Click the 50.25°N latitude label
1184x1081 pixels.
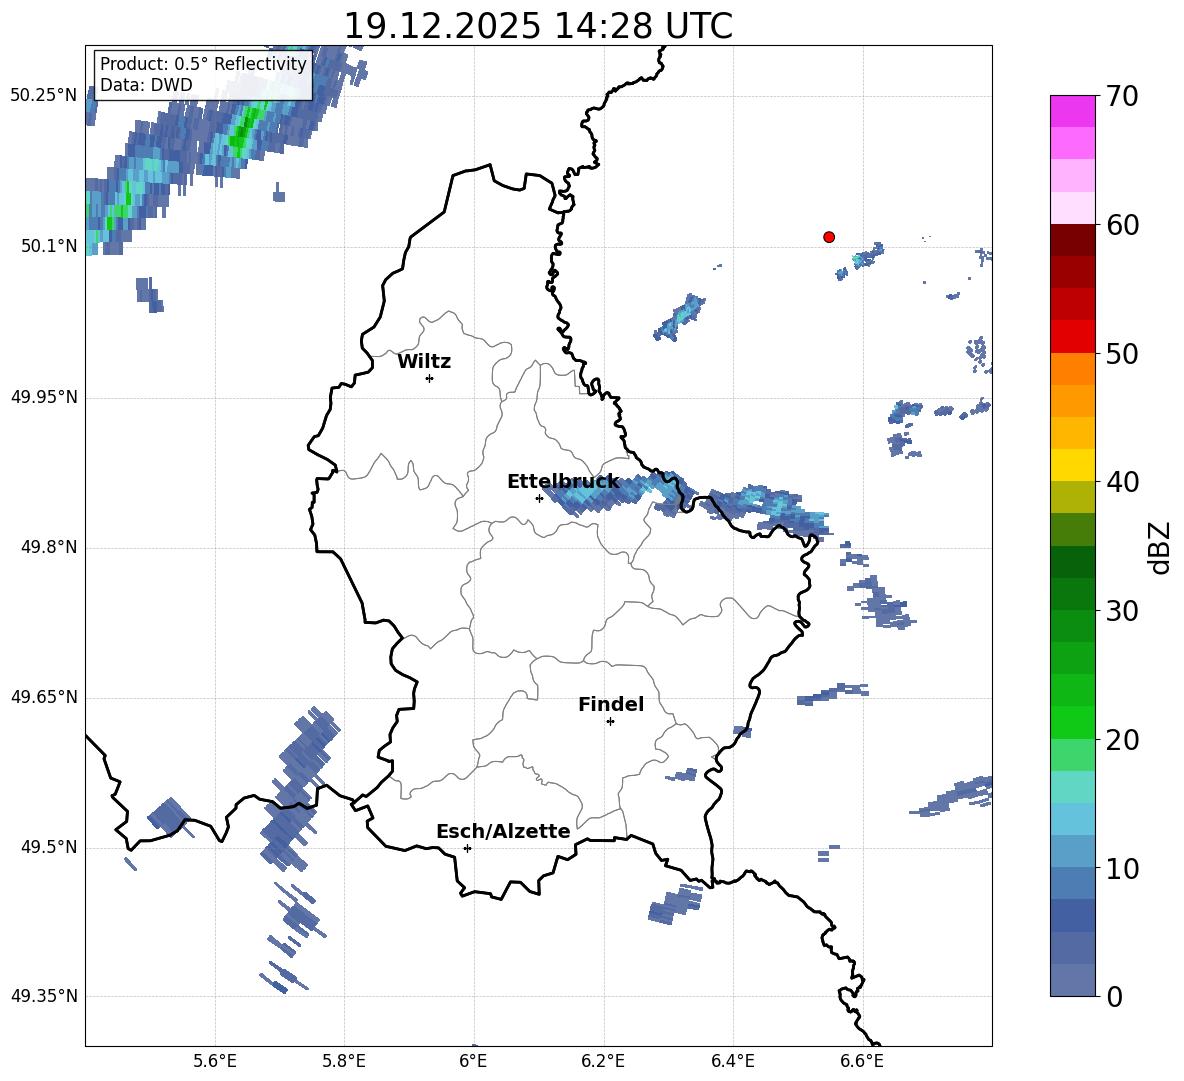coord(44,96)
